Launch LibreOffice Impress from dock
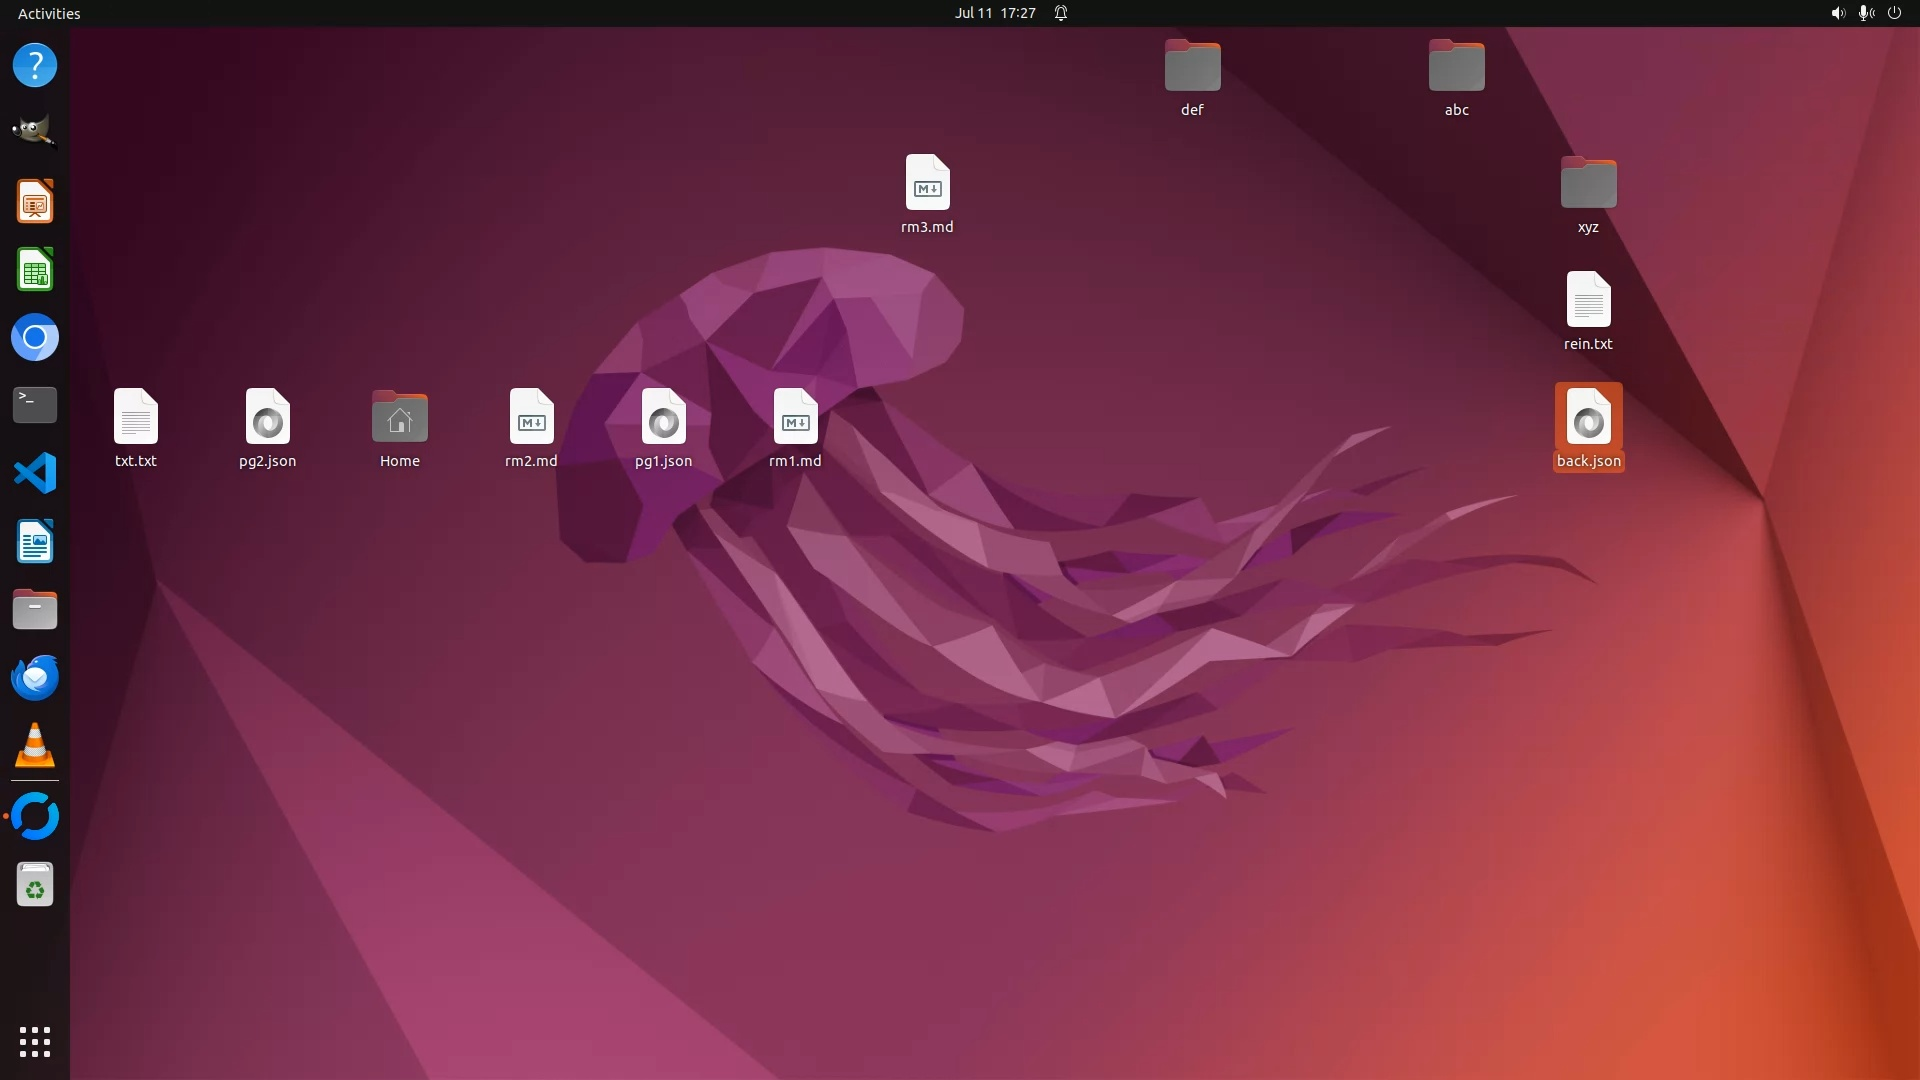Viewport: 1920px width, 1080px height. 34,202
